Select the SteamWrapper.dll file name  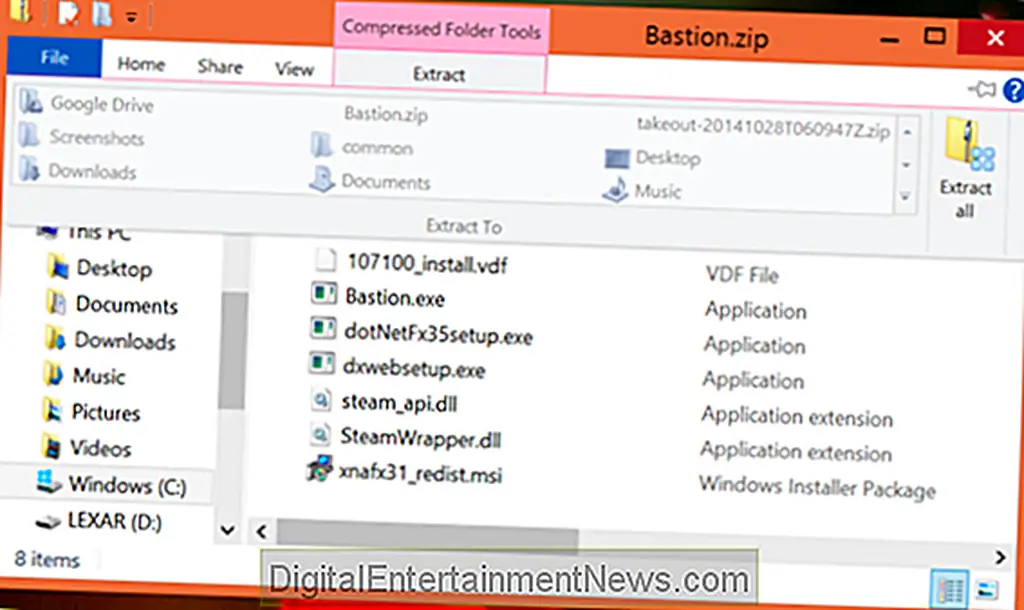421,438
